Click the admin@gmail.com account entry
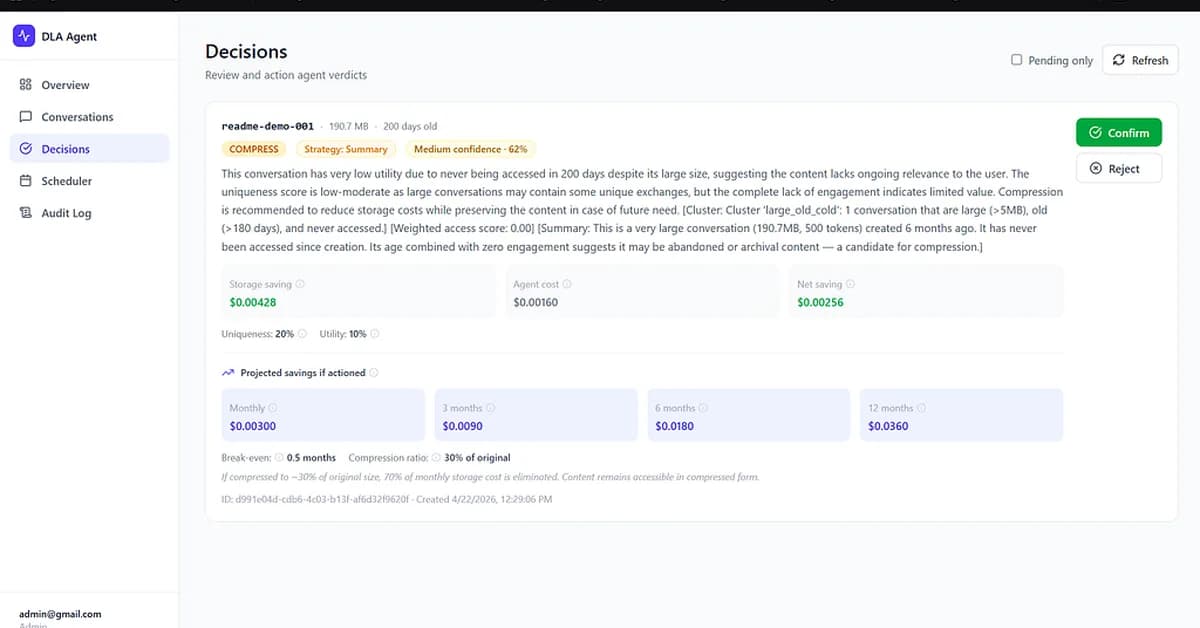This screenshot has width=1200, height=628. tap(60, 614)
